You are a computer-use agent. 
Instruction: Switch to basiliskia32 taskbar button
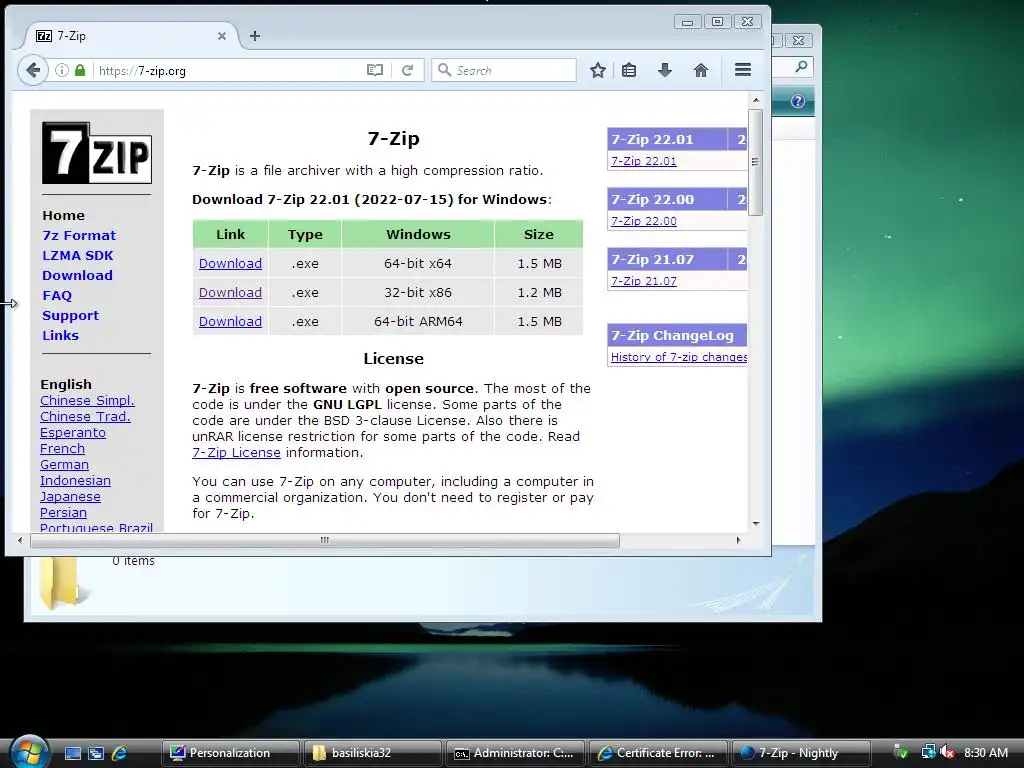(x=372, y=753)
